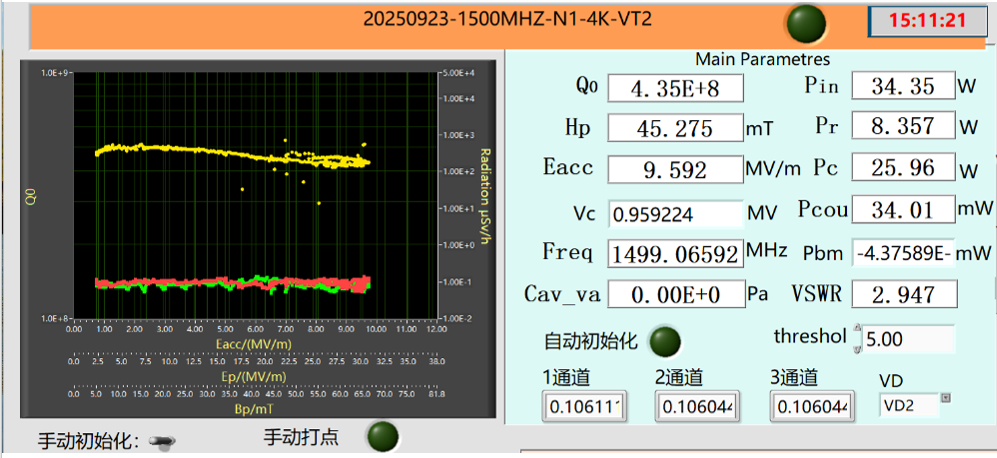Image resolution: width=997 pixels, height=458 pixels.
Task: Click the test title text in orange bar
Action: pos(507,19)
